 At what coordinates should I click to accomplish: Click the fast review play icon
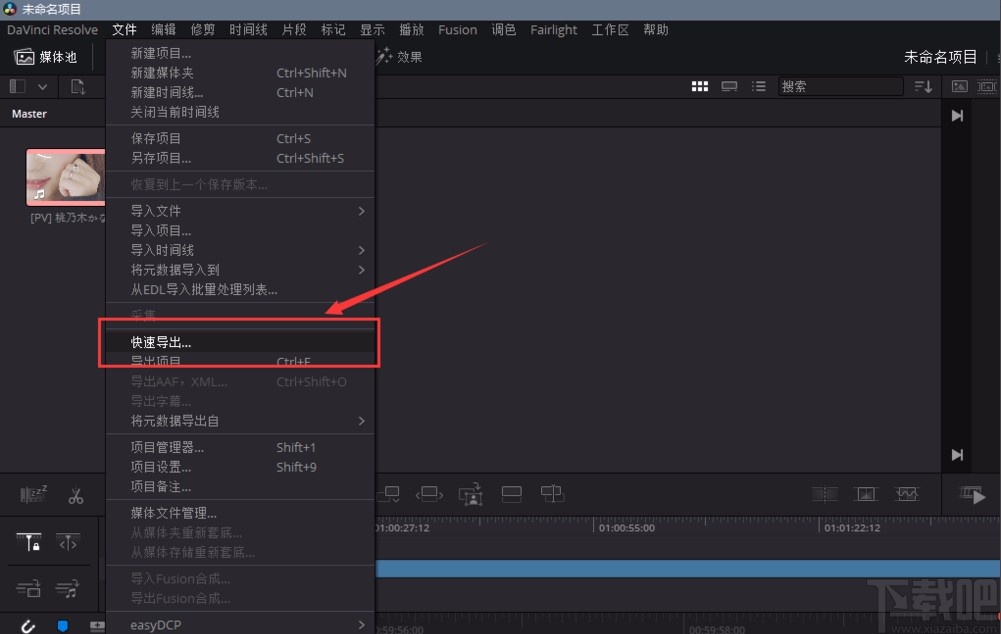972,495
